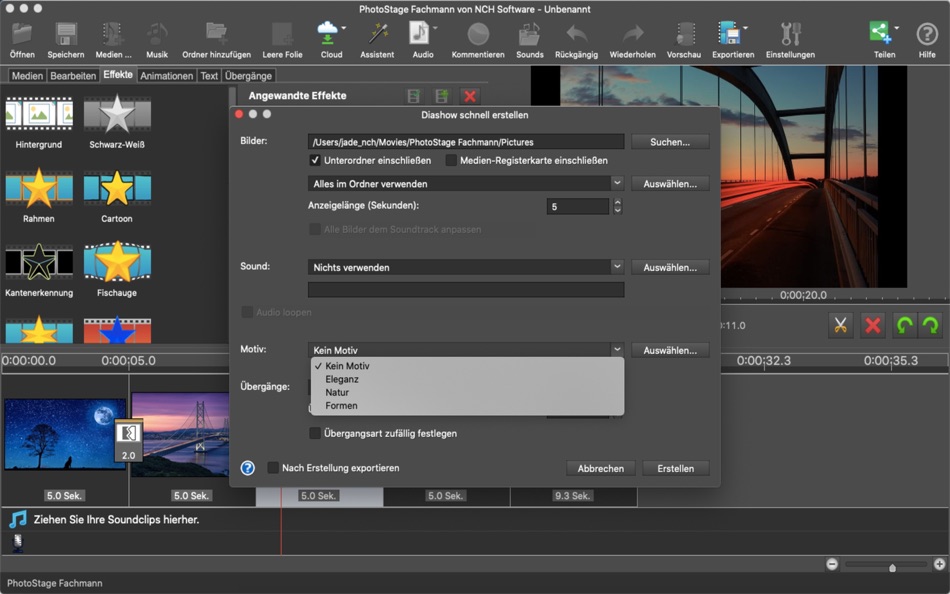Click the Abbrechen button

click(x=600, y=469)
